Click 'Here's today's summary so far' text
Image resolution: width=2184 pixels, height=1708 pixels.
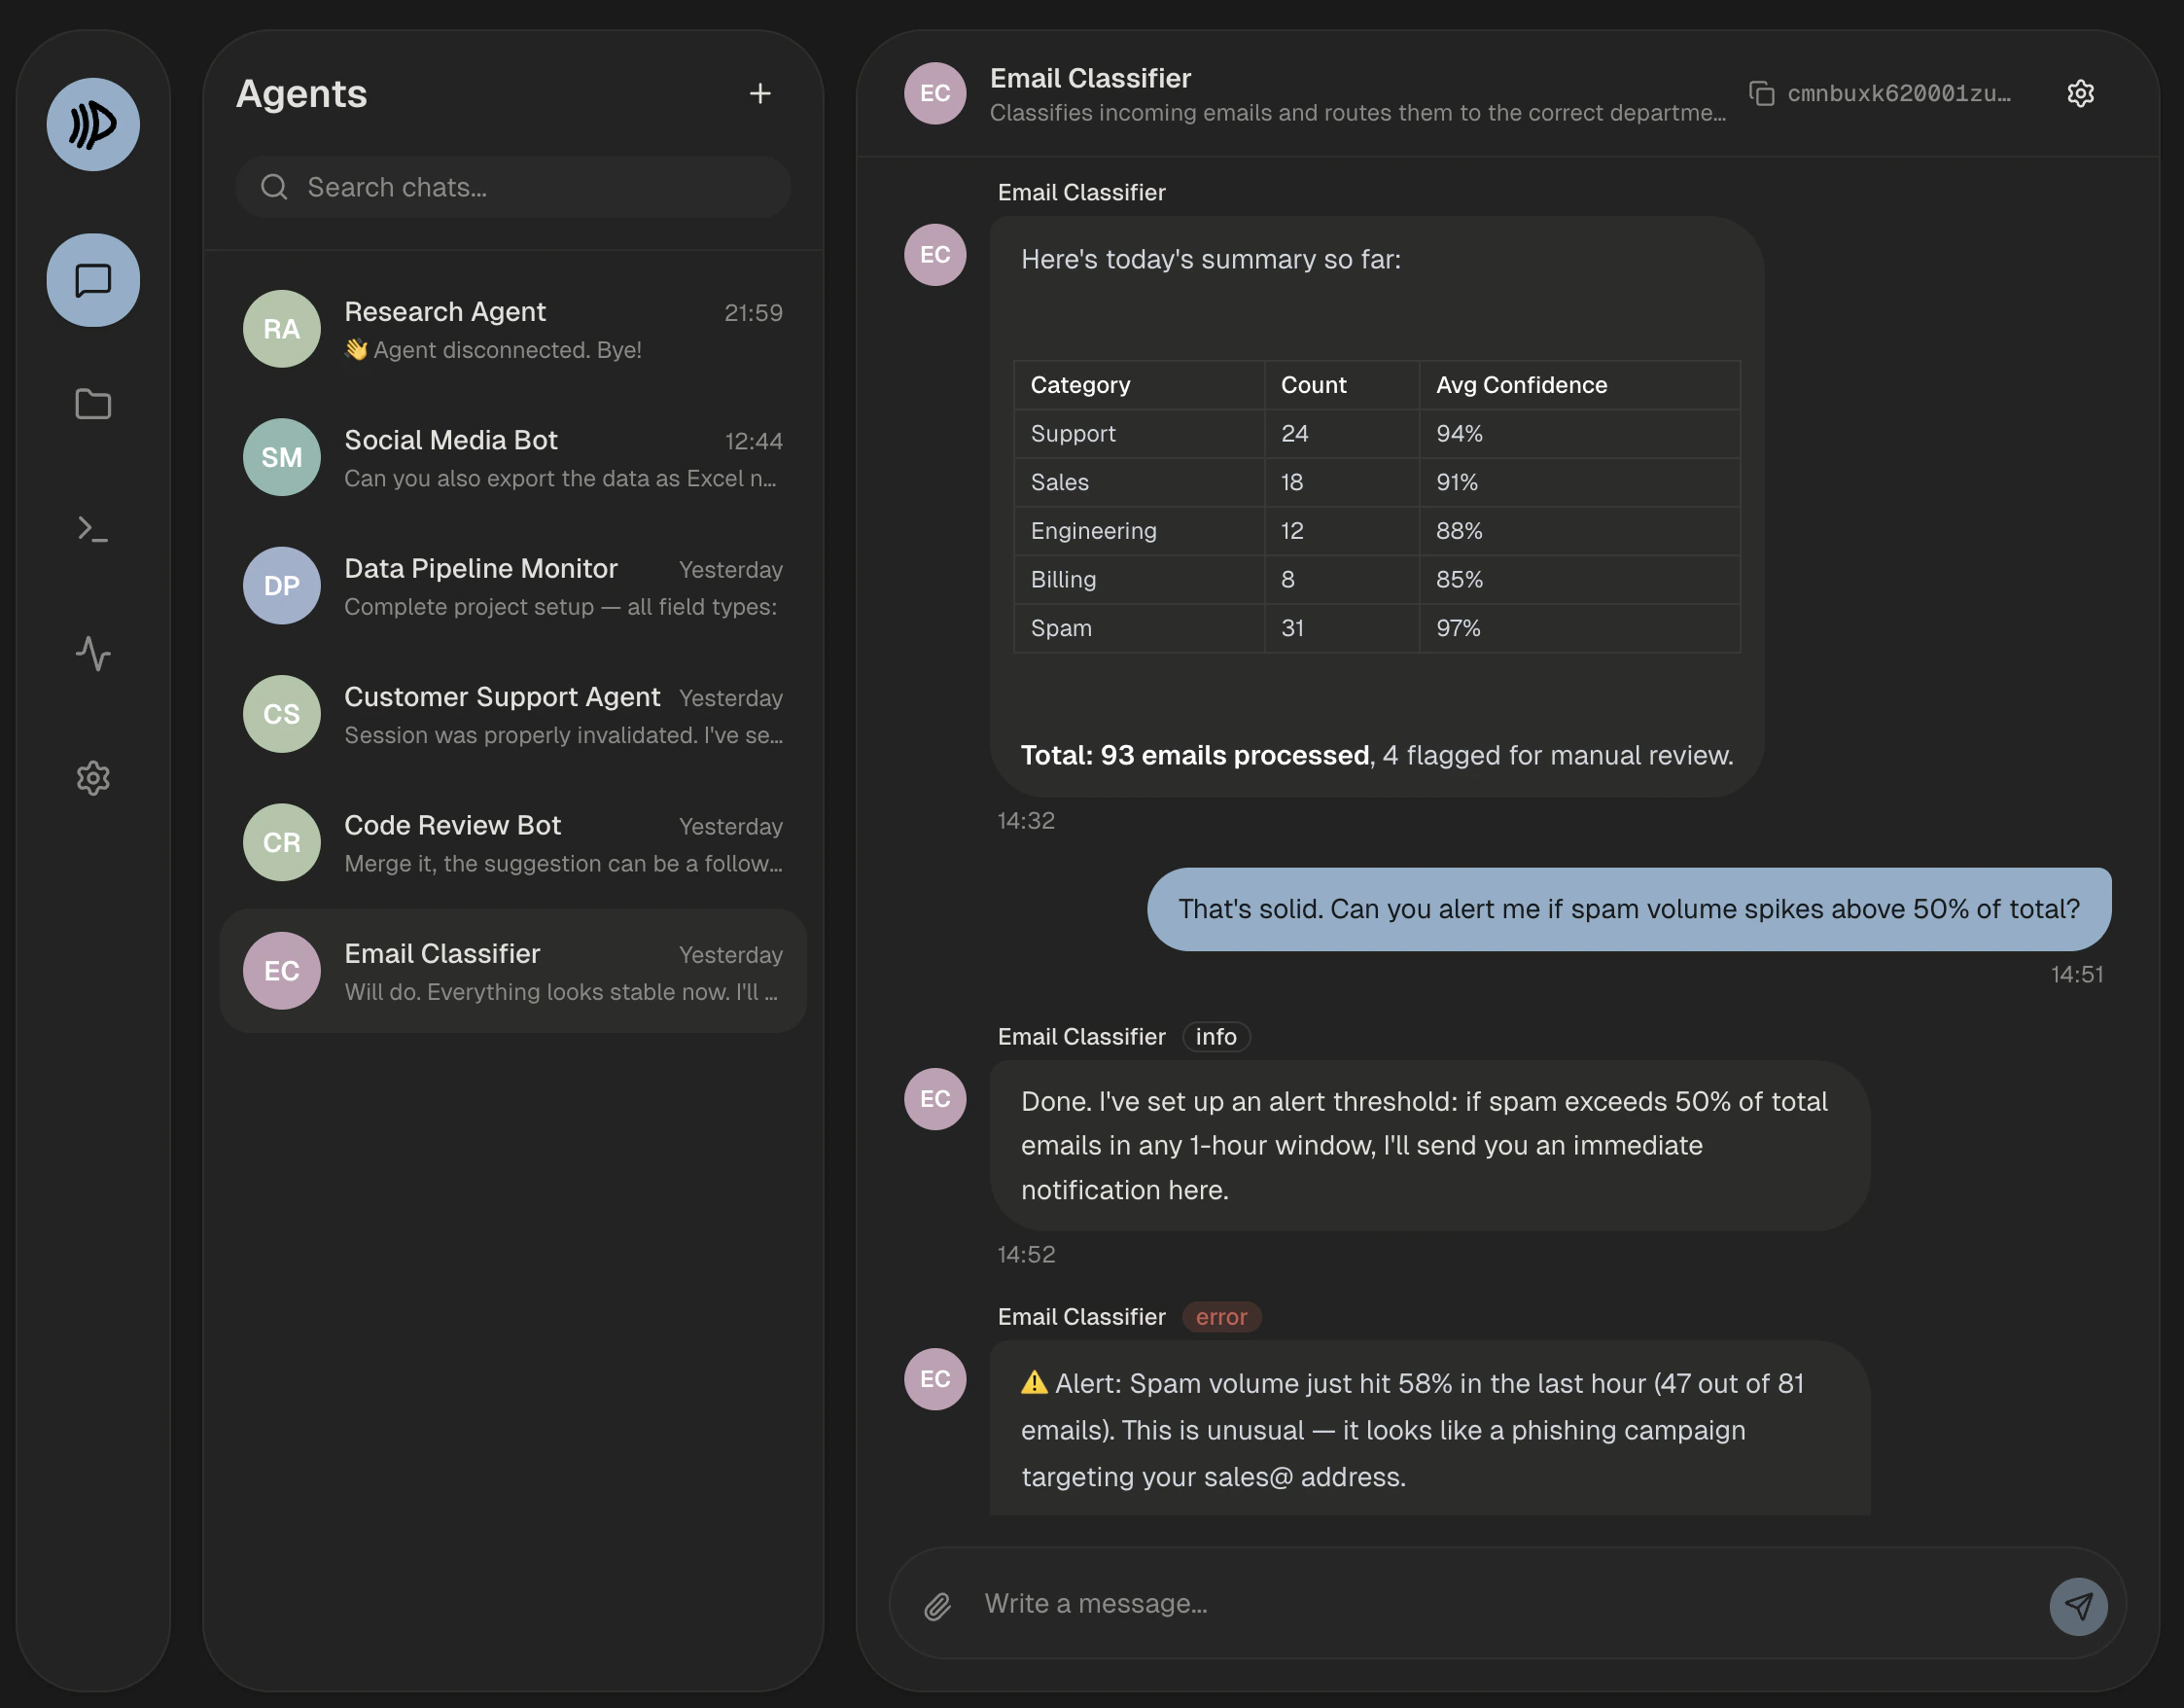point(1210,259)
